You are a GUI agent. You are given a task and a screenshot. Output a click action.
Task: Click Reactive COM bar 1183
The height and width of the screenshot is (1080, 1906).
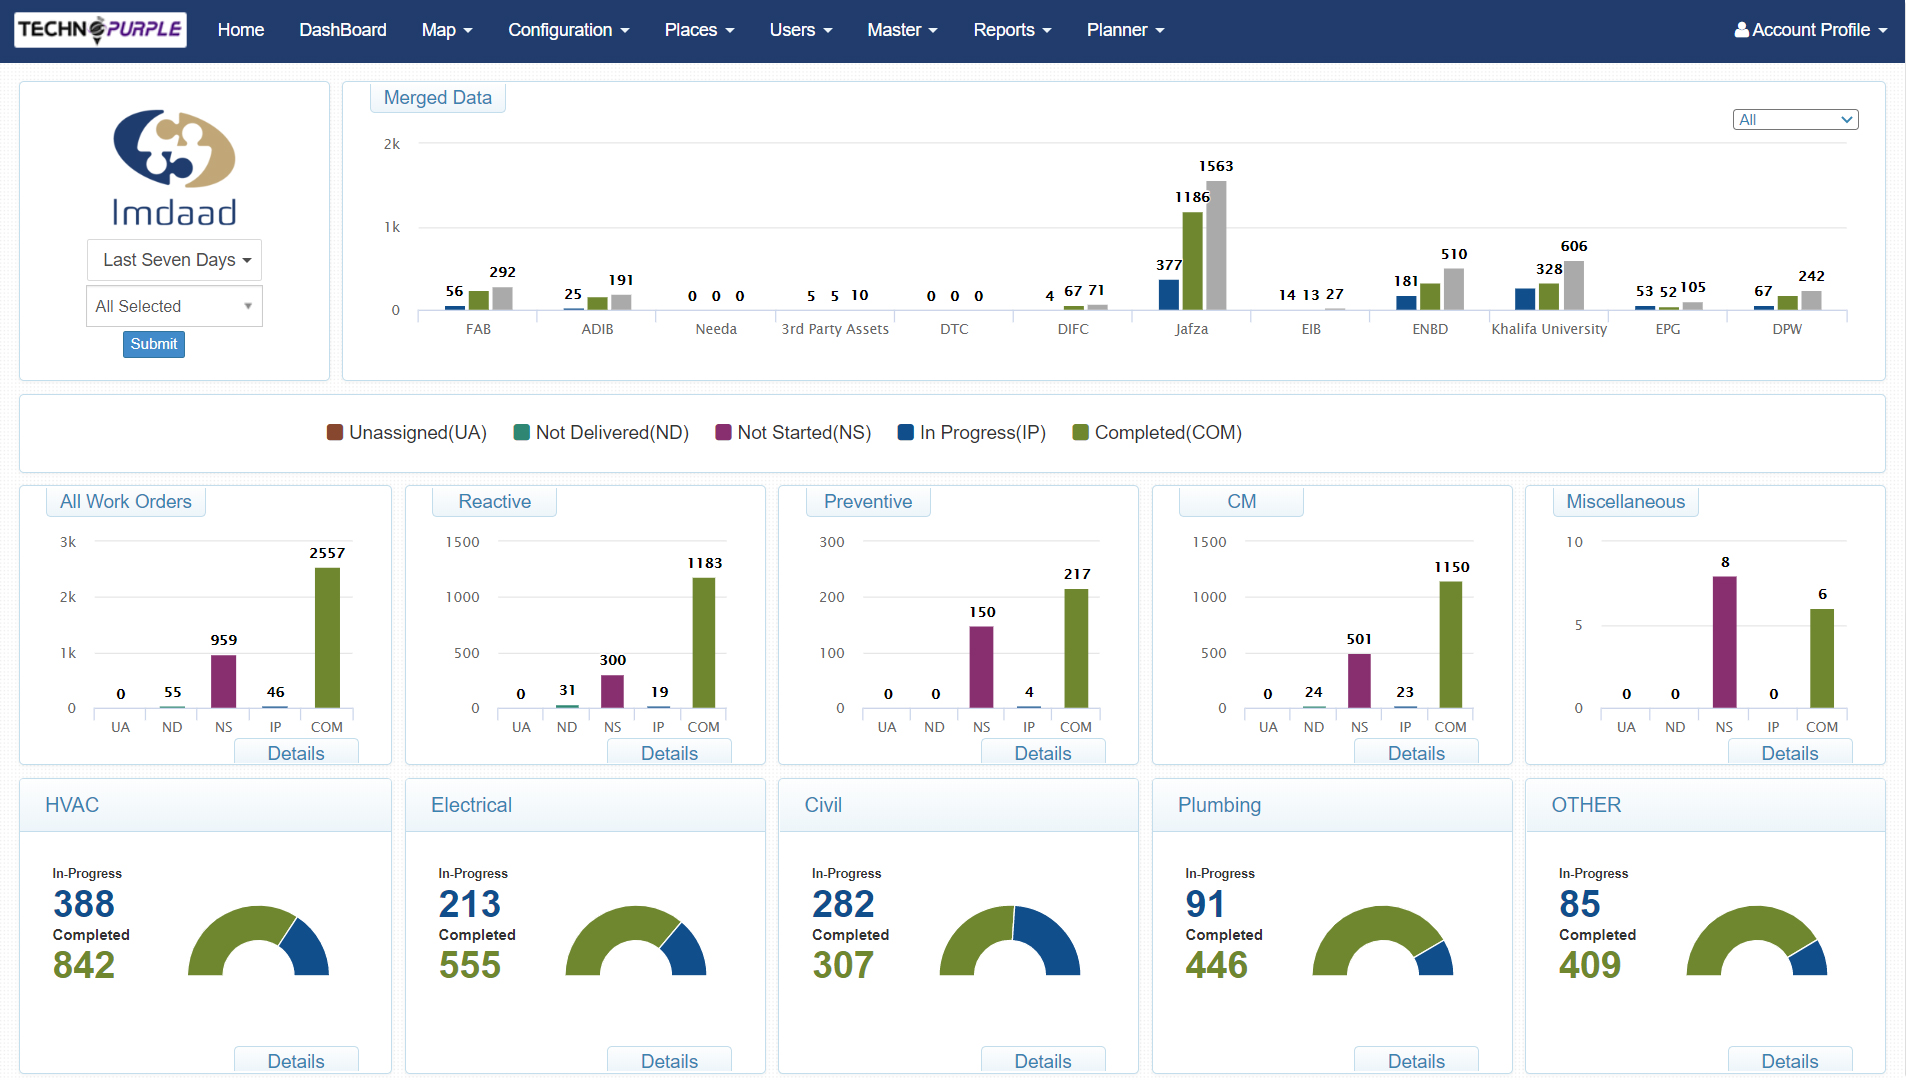pyautogui.click(x=704, y=643)
